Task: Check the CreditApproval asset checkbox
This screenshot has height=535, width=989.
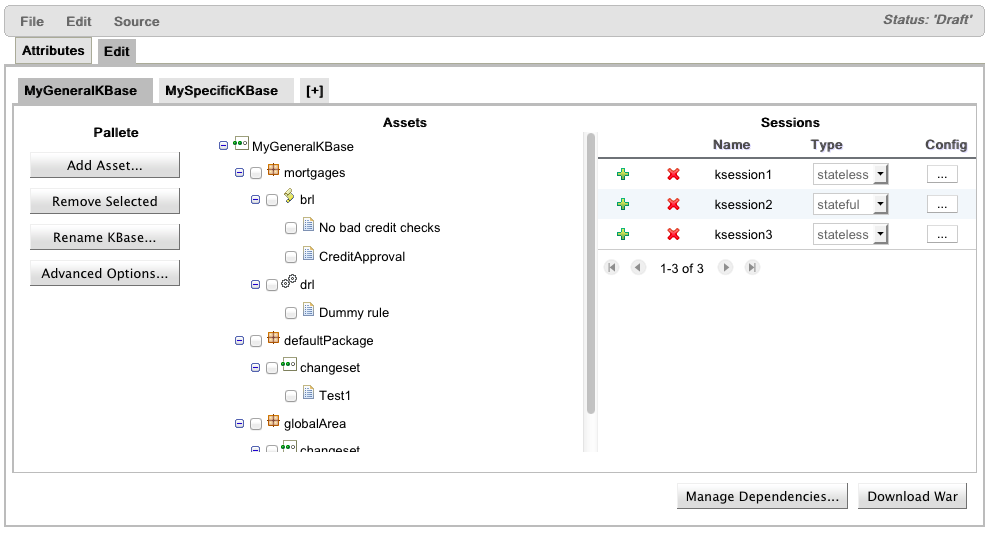Action: [291, 257]
